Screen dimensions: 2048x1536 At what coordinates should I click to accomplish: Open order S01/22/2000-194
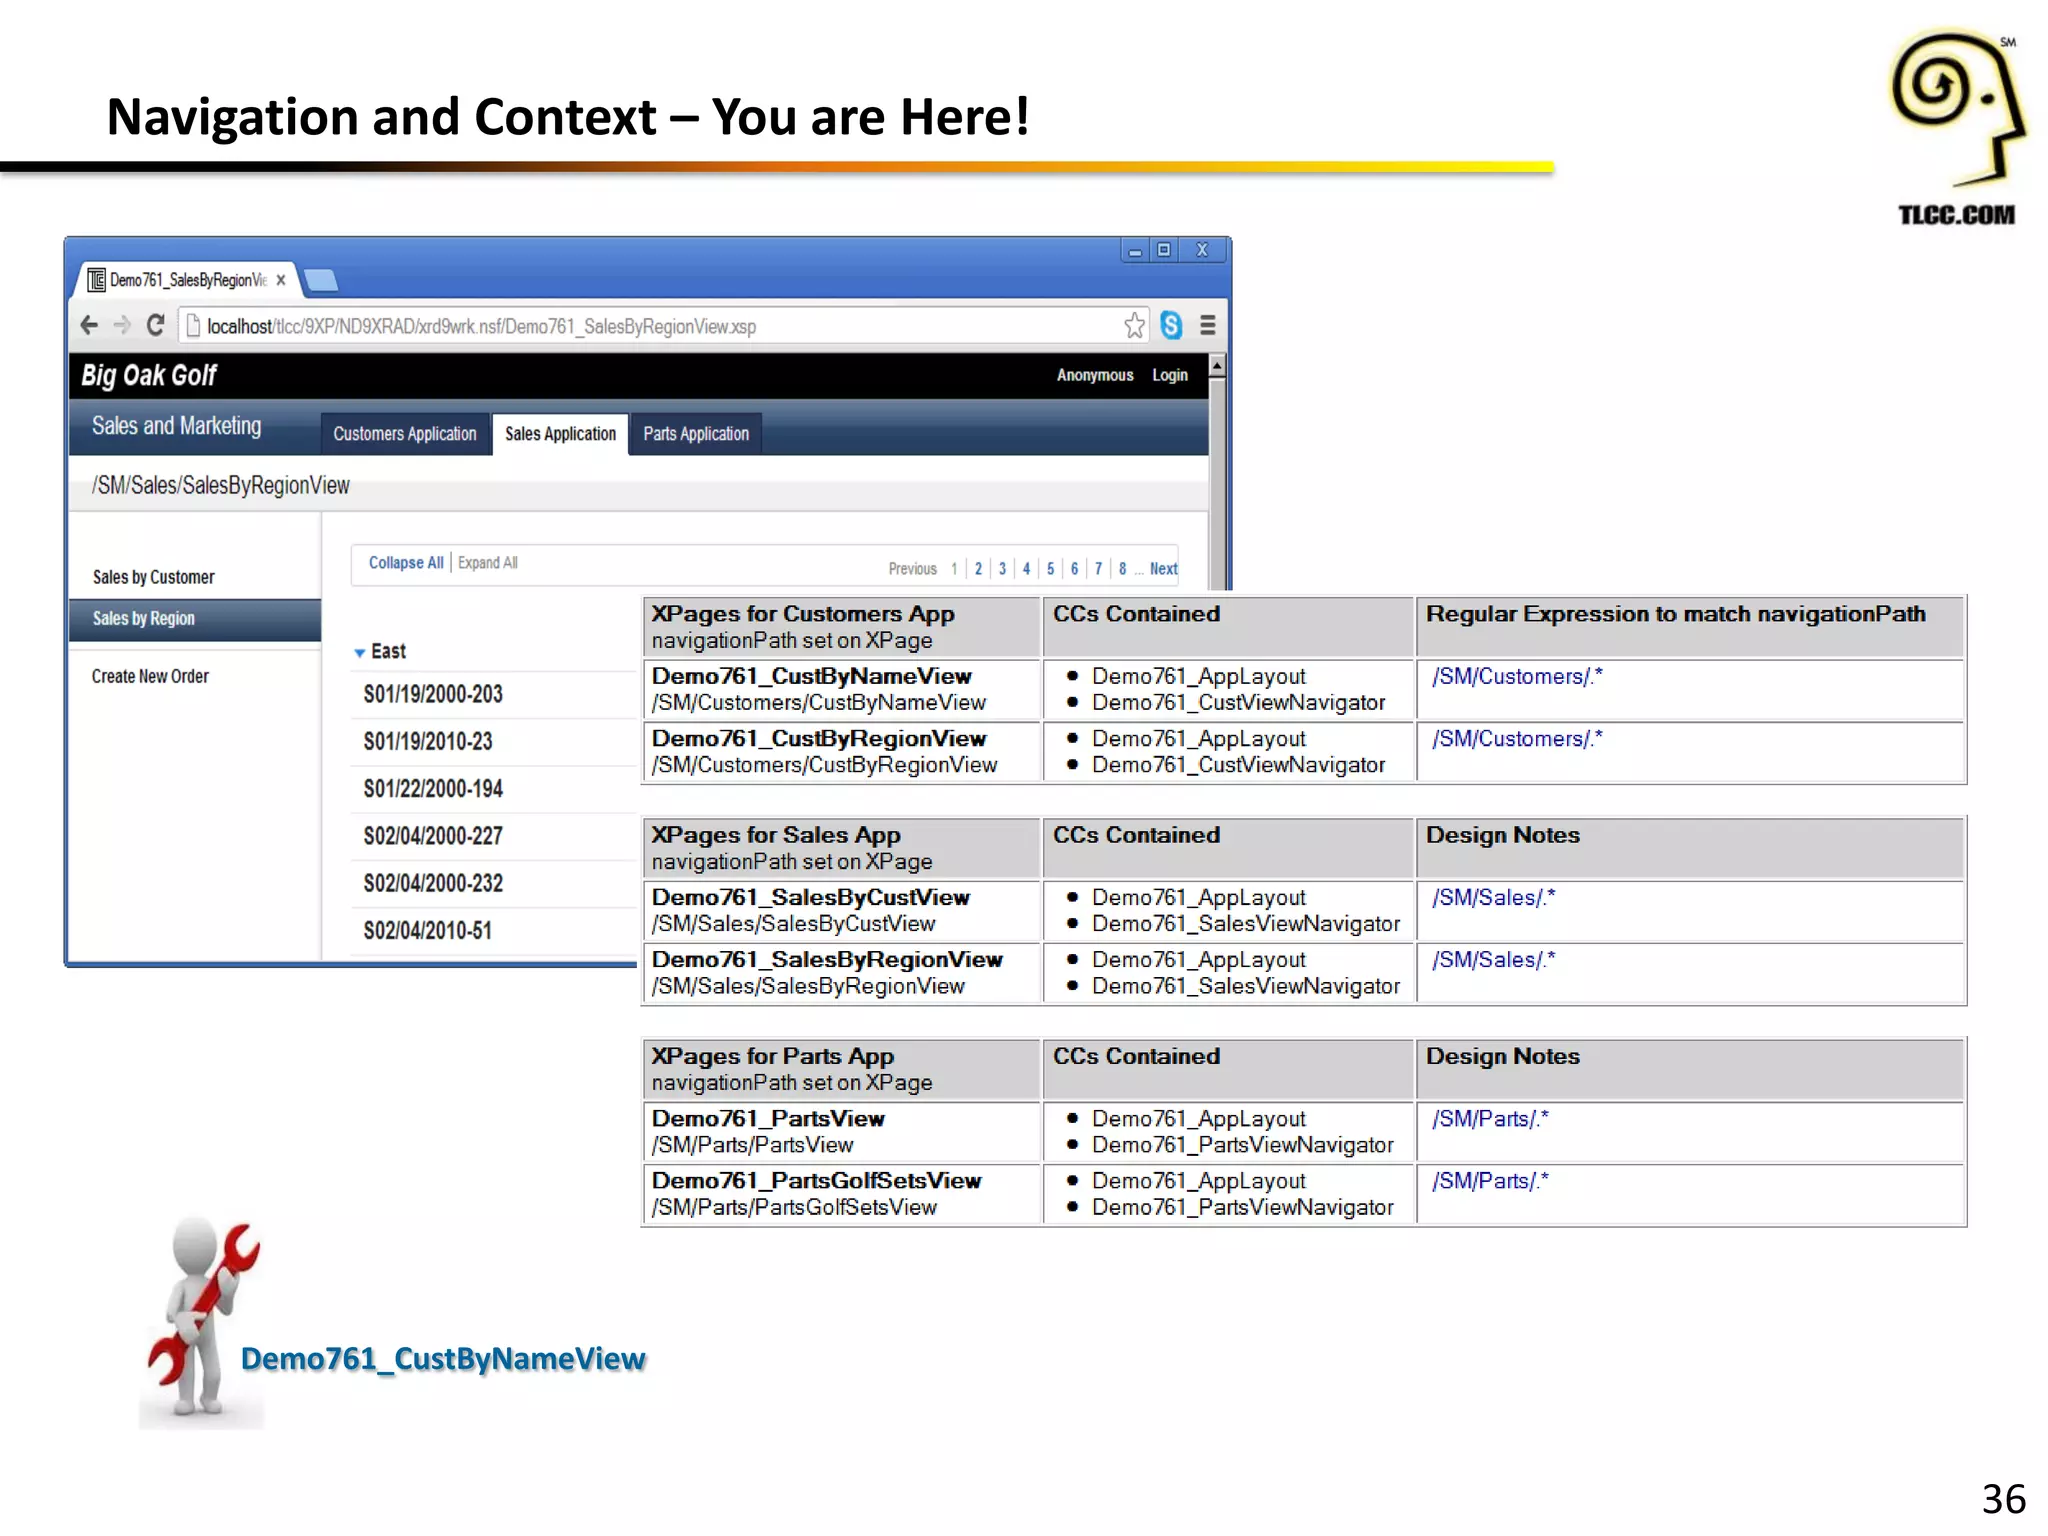click(433, 789)
